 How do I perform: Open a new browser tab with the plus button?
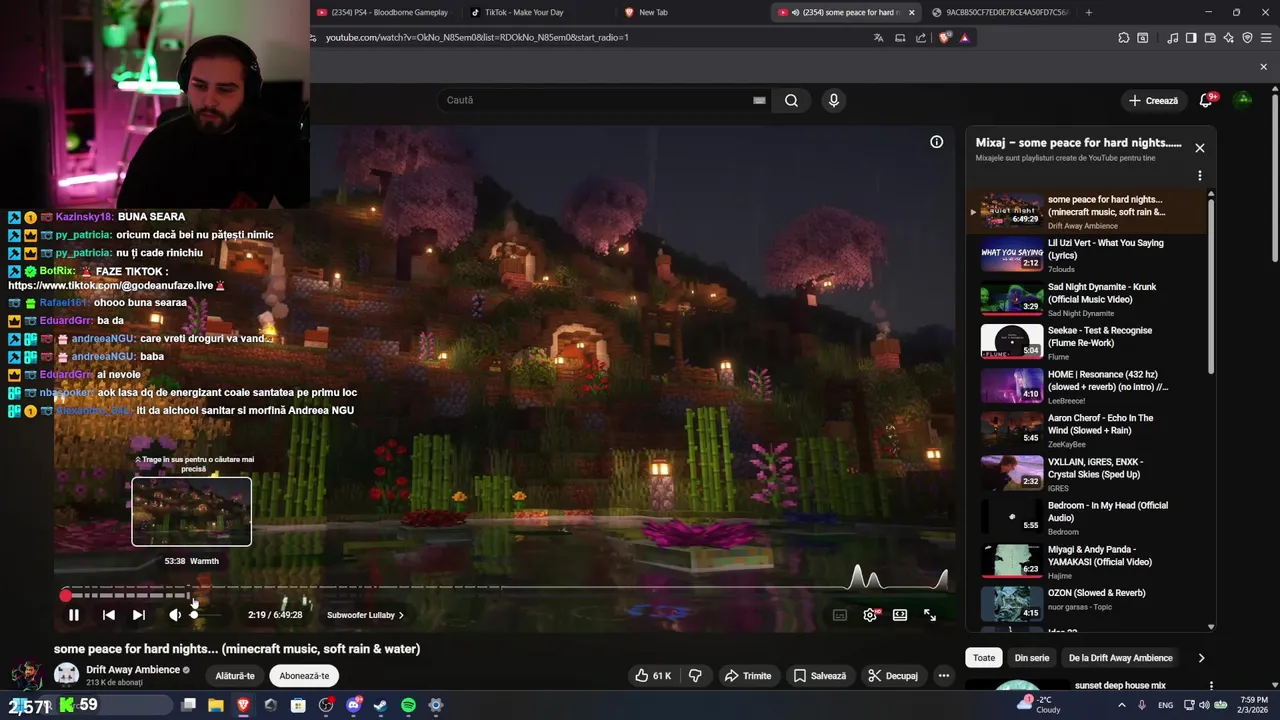click(x=1088, y=12)
